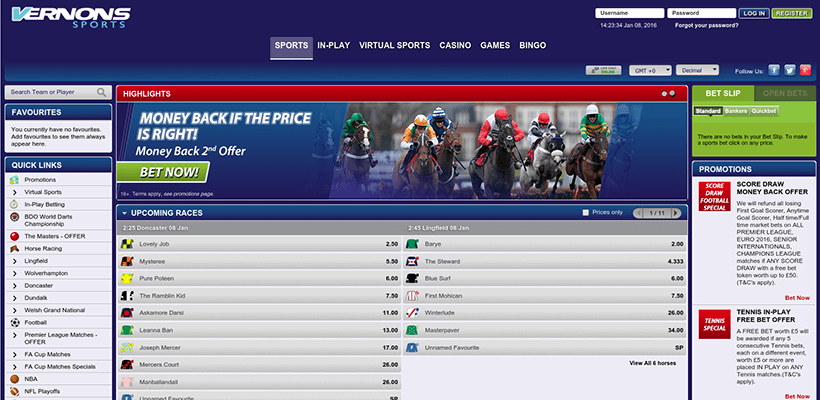Open the Casino tab
This screenshot has width=820, height=400.
(x=455, y=45)
